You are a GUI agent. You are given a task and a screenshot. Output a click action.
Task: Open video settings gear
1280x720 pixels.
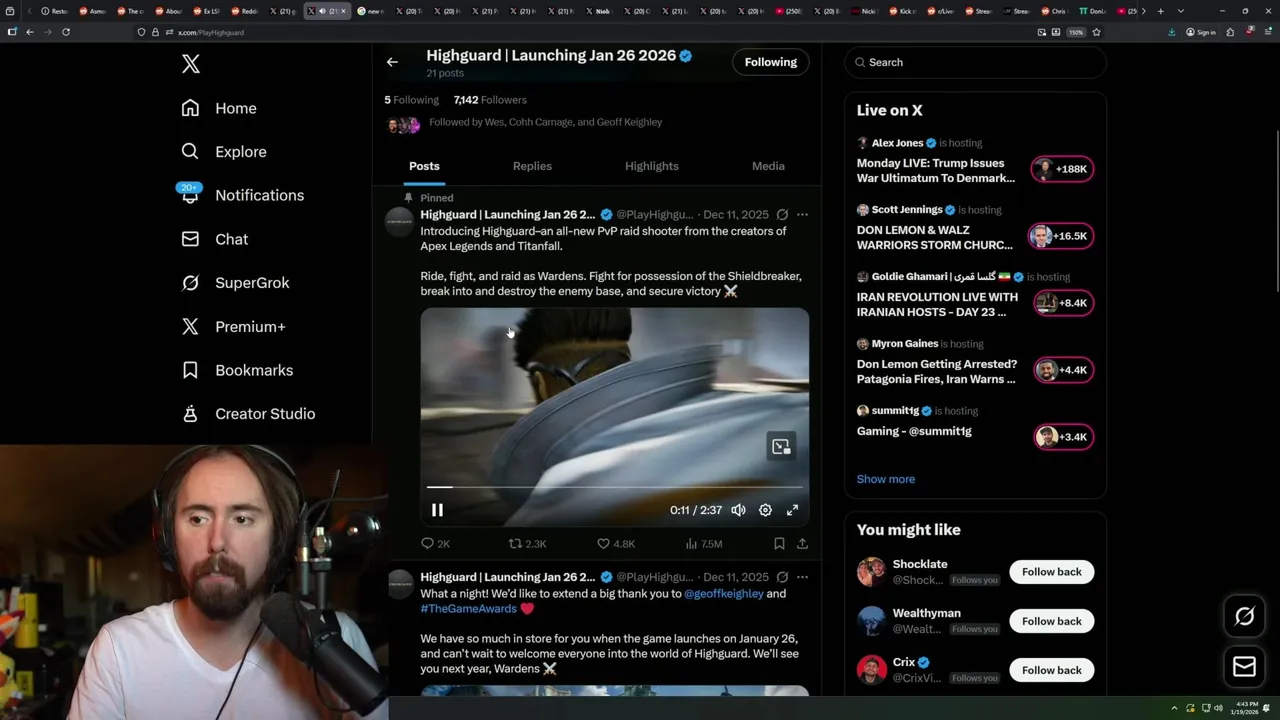point(765,510)
